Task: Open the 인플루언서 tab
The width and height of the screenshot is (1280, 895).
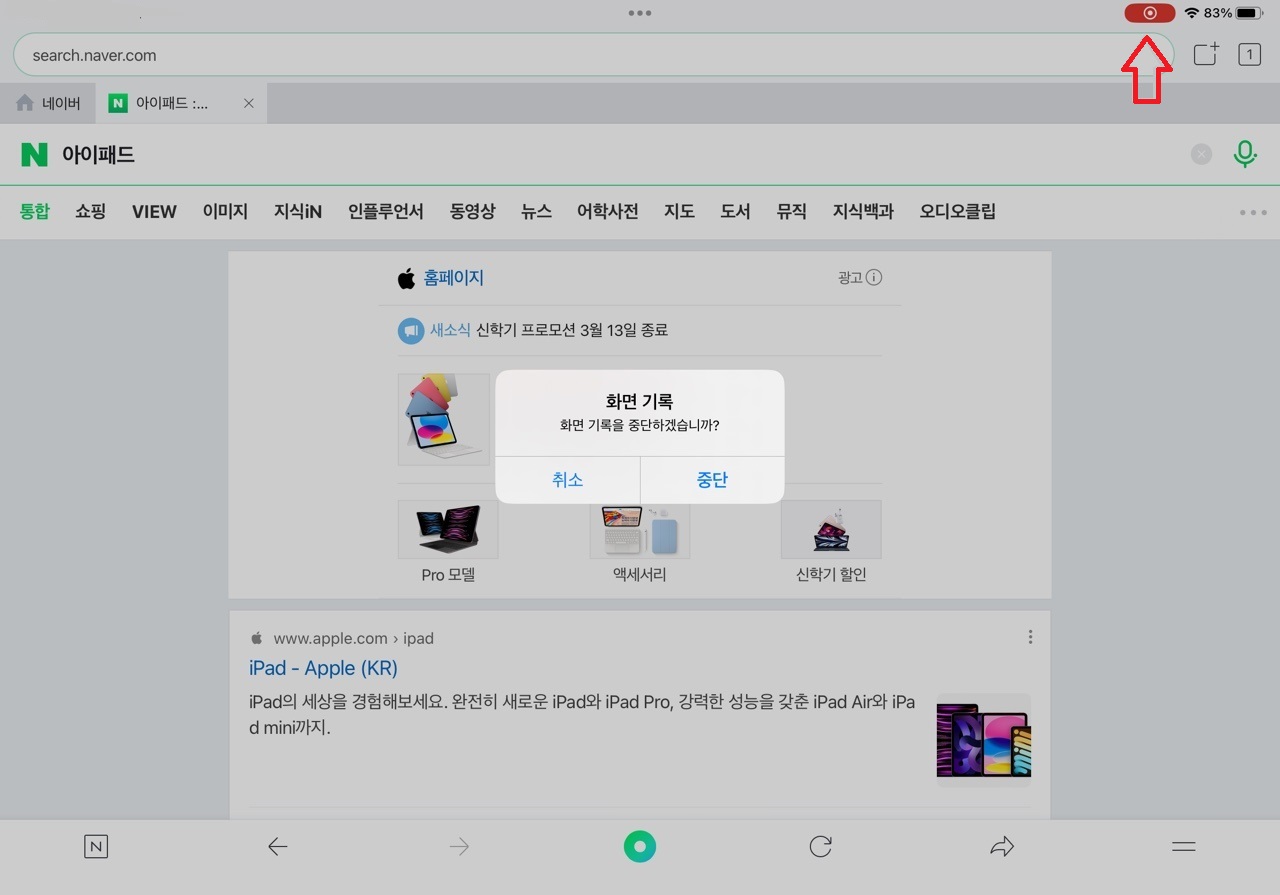Action: point(386,211)
